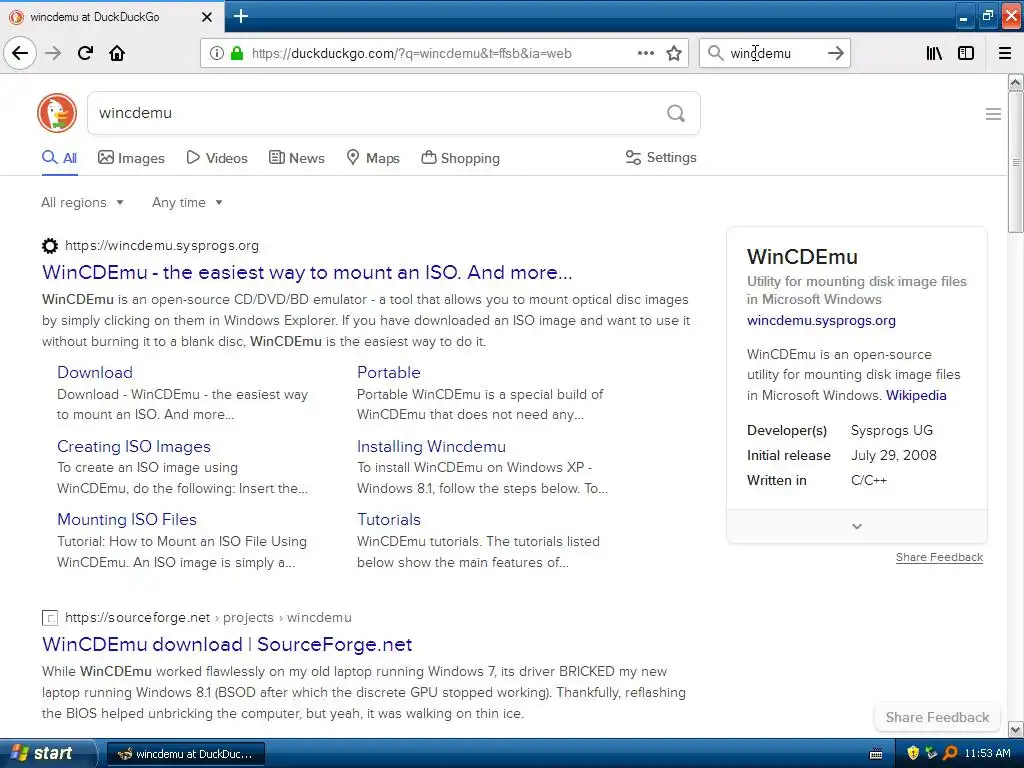Click scrollbar up arrow

point(1015,82)
